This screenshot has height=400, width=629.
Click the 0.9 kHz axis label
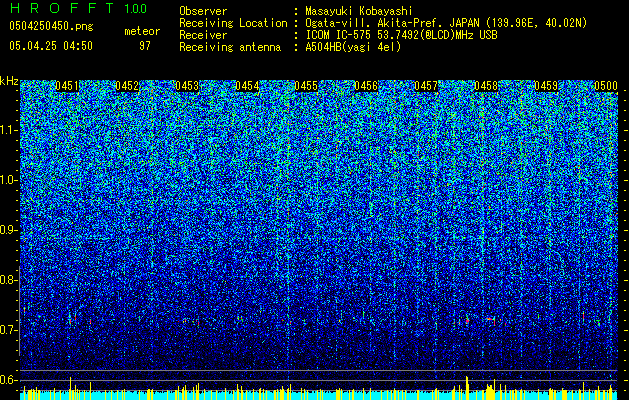coord(8,230)
